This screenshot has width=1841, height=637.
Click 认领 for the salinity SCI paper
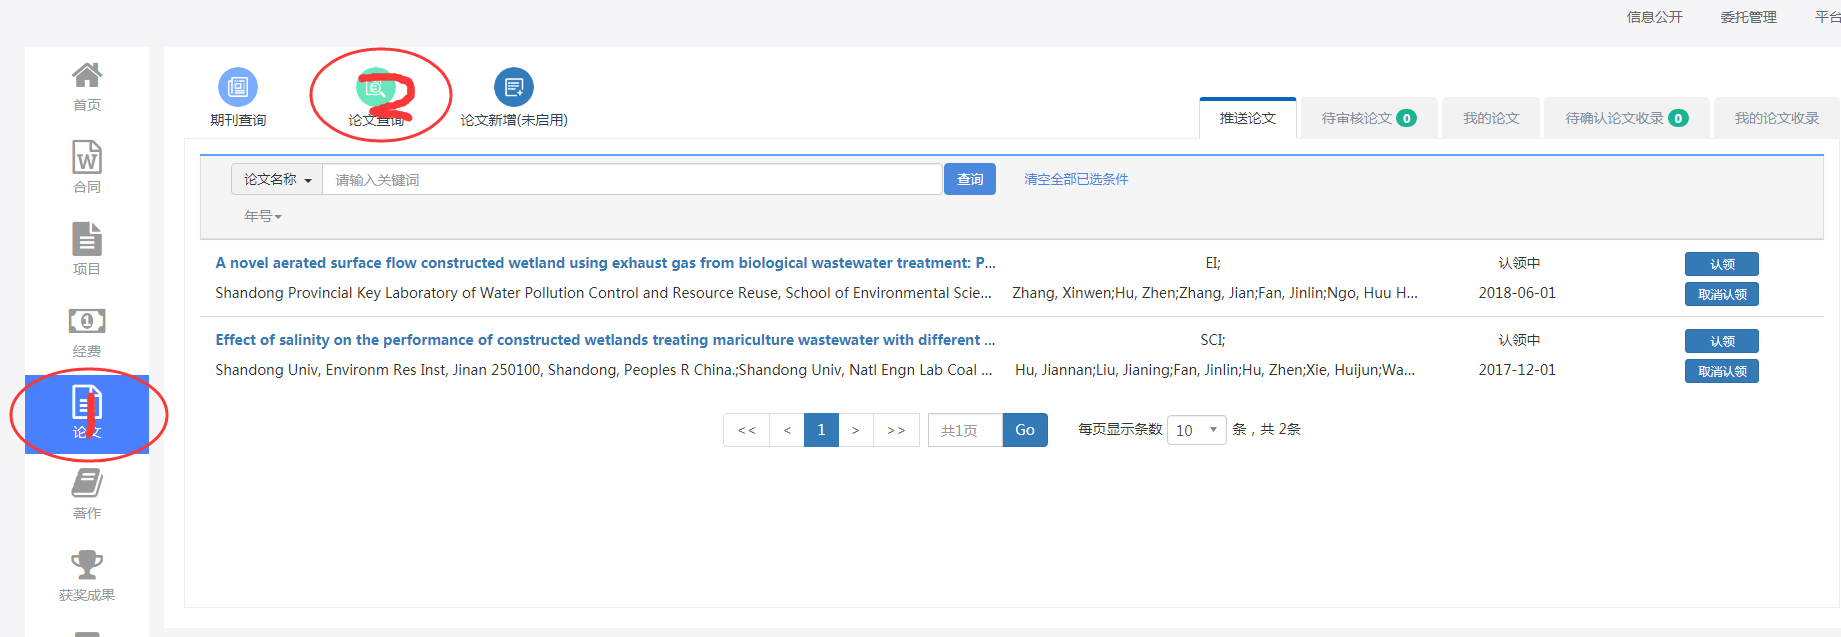[x=1721, y=341]
